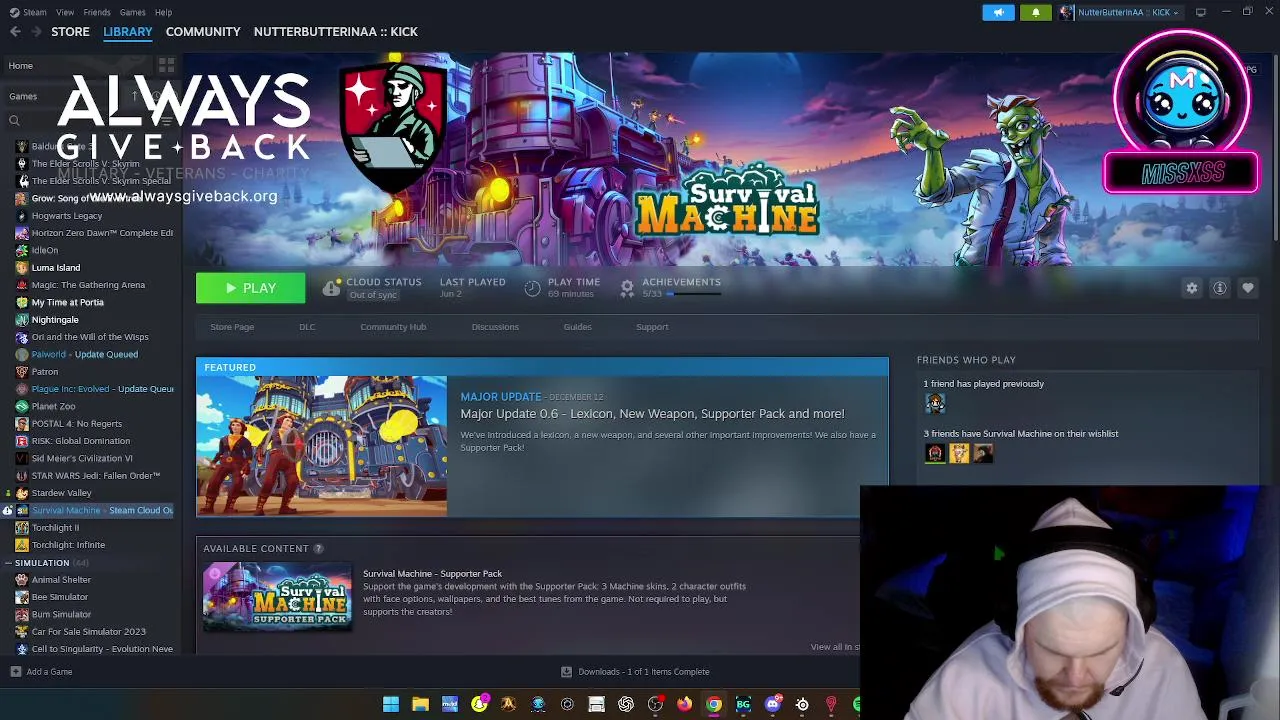Open the DLC link
1280x720 pixels.
pyautogui.click(x=307, y=327)
